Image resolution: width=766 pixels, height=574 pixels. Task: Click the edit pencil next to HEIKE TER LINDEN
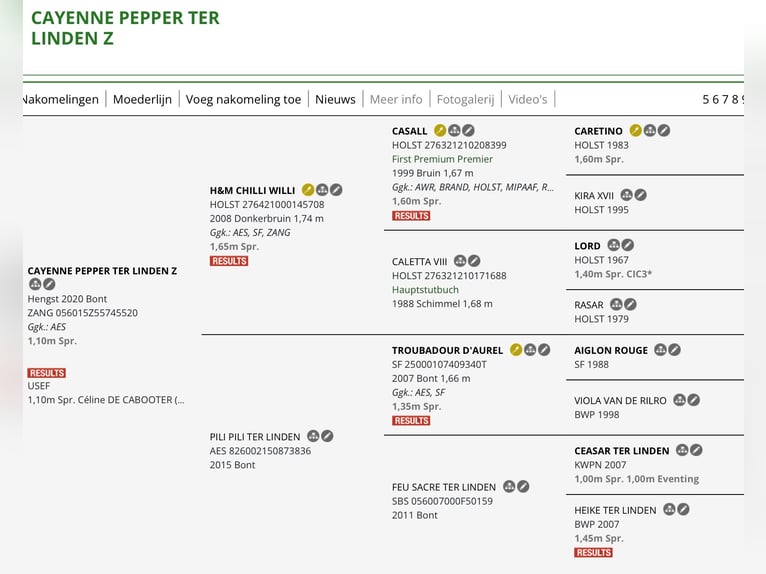(684, 509)
